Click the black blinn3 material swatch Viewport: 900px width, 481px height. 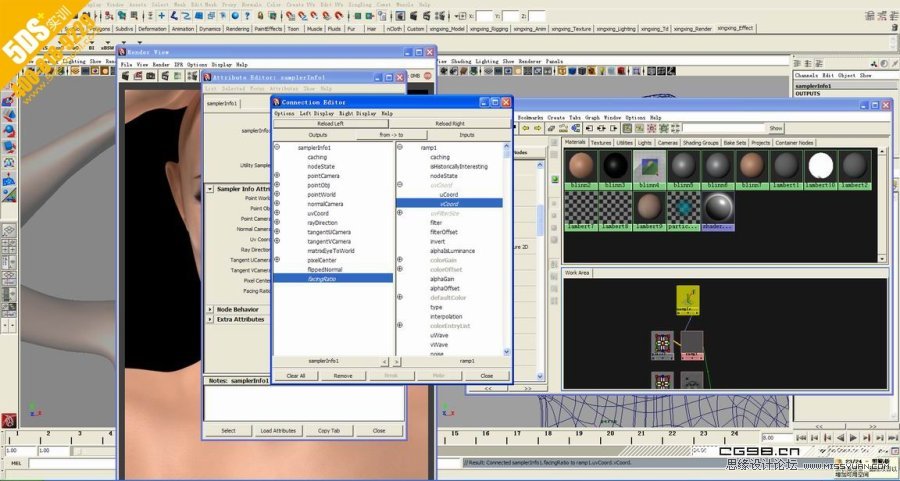point(614,165)
